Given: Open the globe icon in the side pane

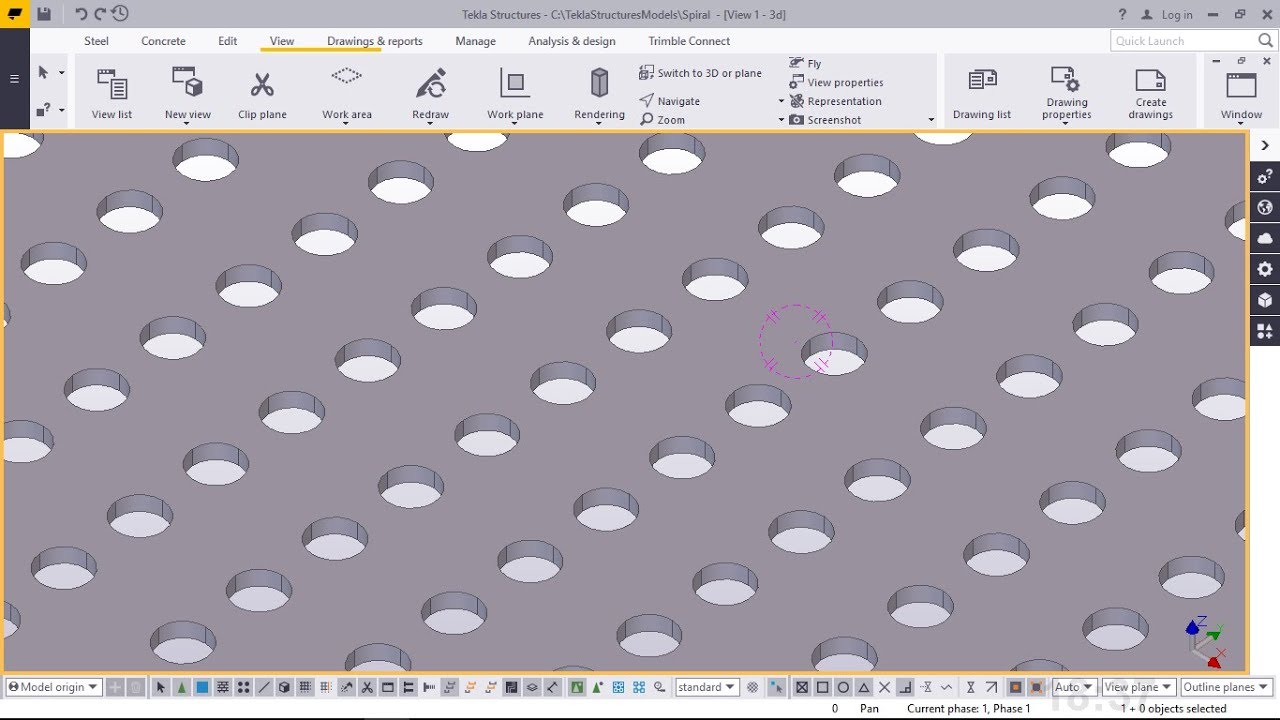Looking at the screenshot, I should click(x=1265, y=208).
